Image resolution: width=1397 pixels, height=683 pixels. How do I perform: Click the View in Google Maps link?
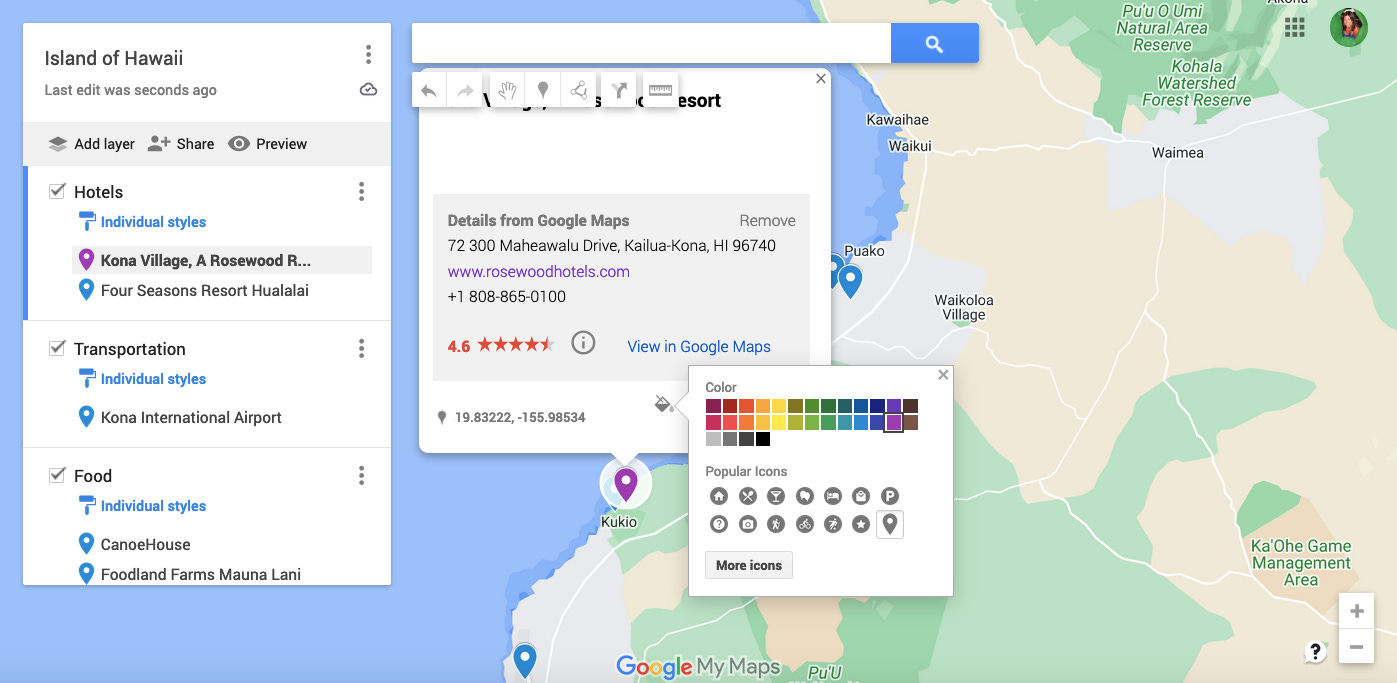(698, 346)
